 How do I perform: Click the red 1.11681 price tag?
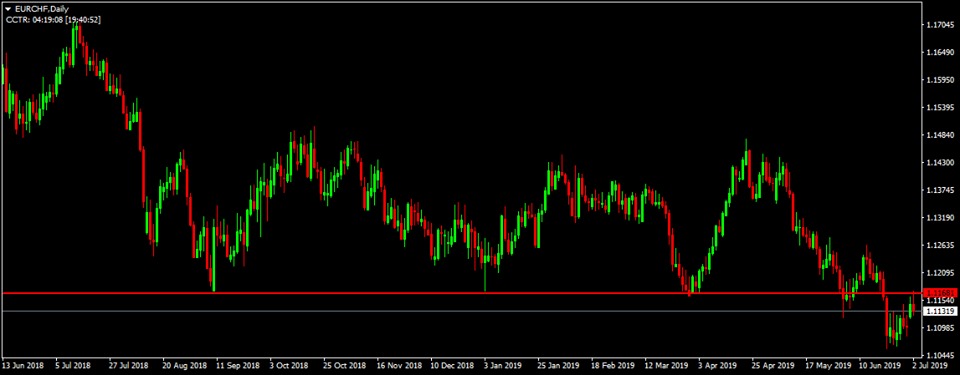coord(939,293)
